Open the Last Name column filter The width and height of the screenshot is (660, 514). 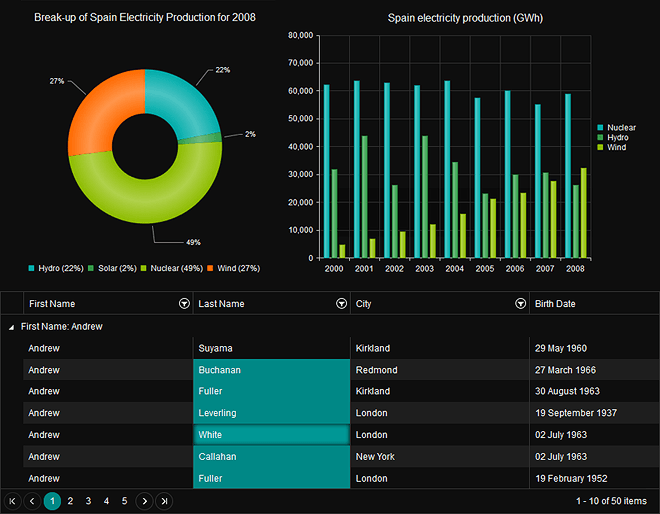tap(341, 303)
